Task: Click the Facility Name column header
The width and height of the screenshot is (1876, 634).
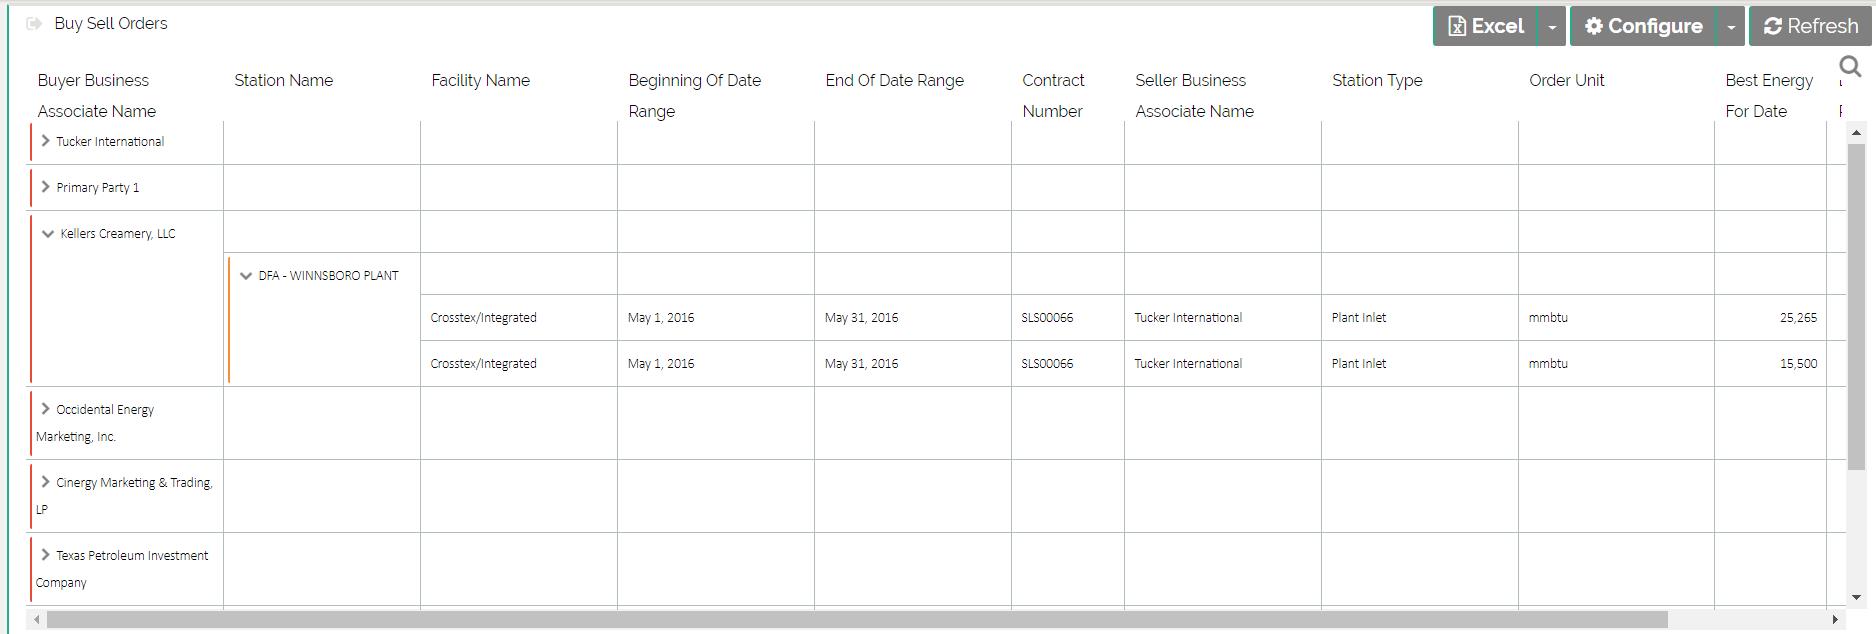Action: click(480, 80)
